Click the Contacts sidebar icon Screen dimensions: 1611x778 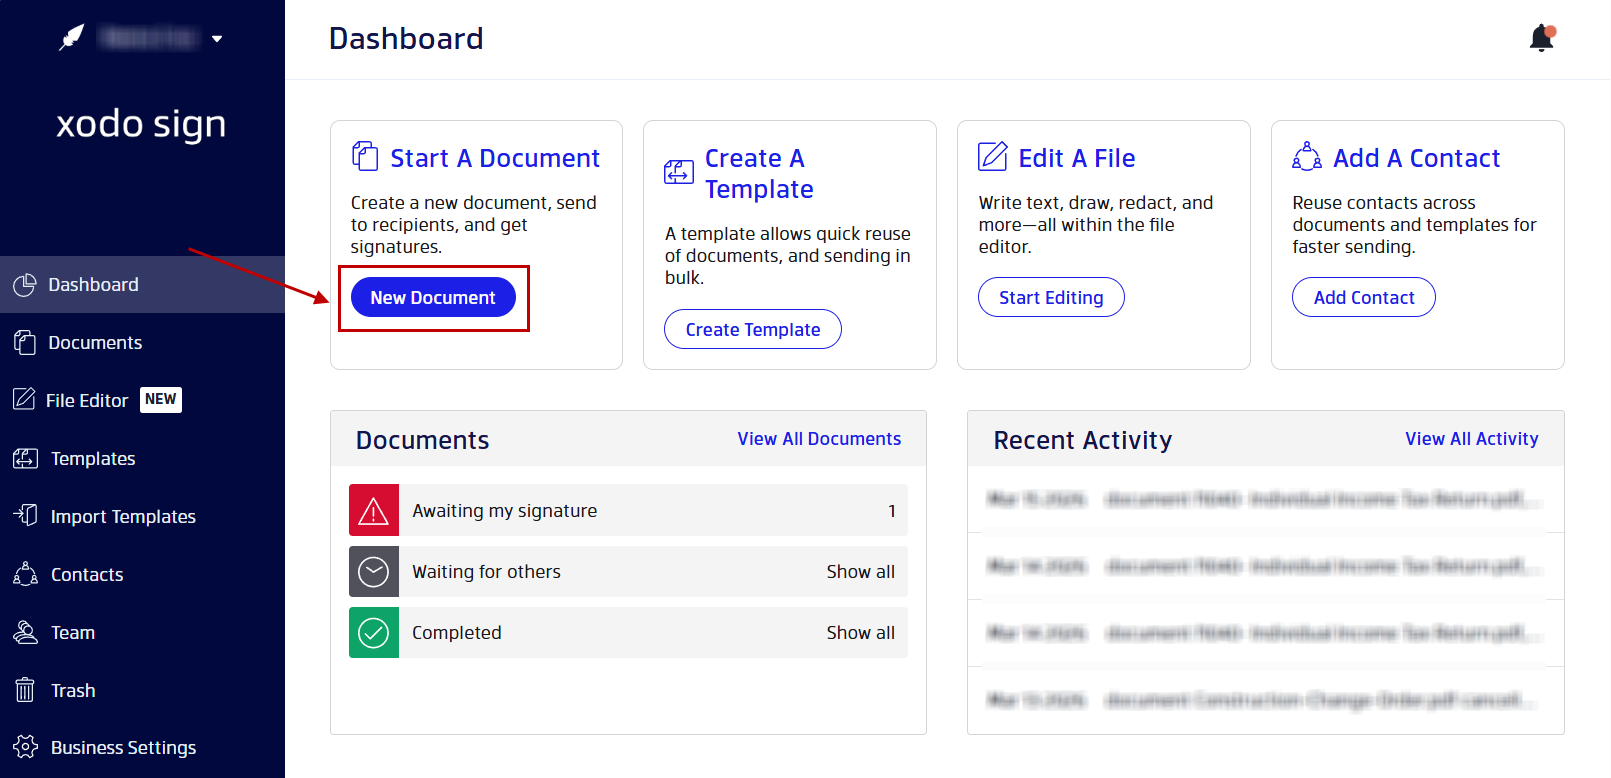coord(25,574)
